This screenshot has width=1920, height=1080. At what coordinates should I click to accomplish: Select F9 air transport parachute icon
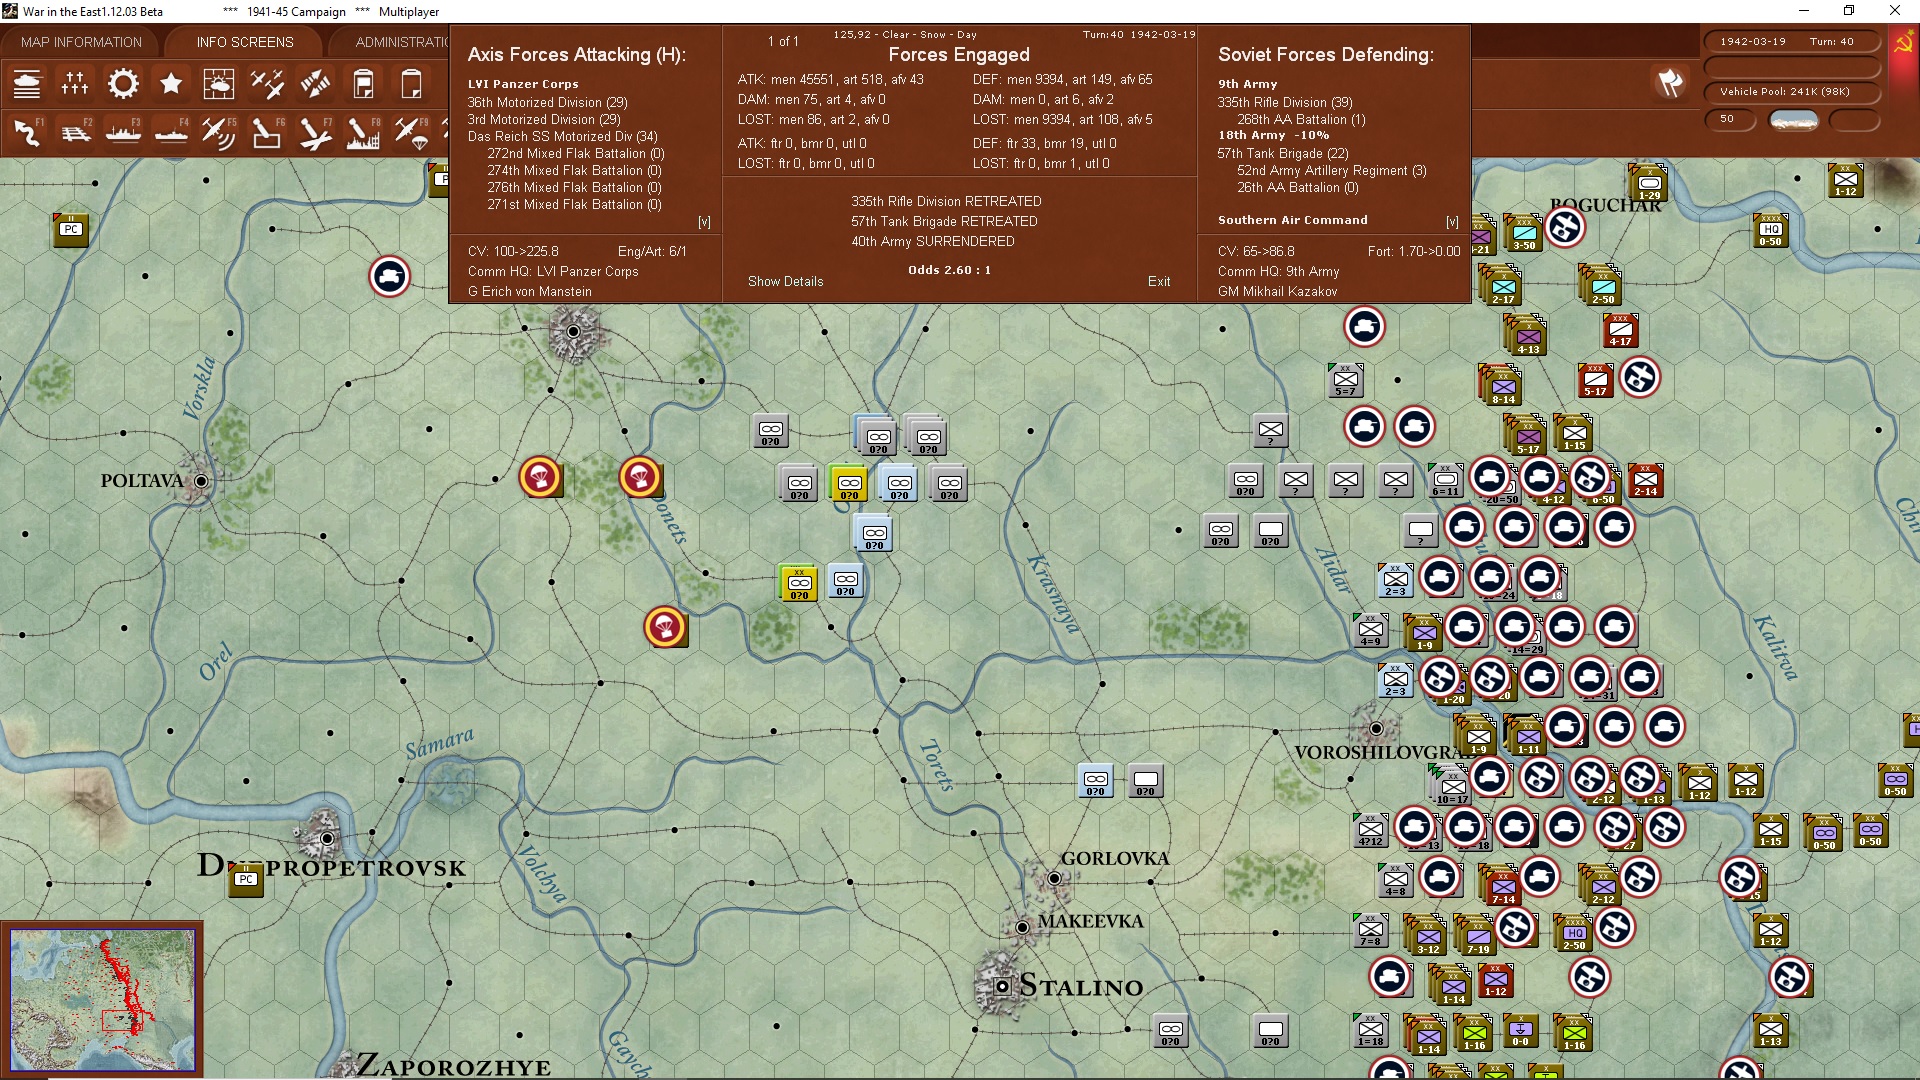tap(411, 132)
